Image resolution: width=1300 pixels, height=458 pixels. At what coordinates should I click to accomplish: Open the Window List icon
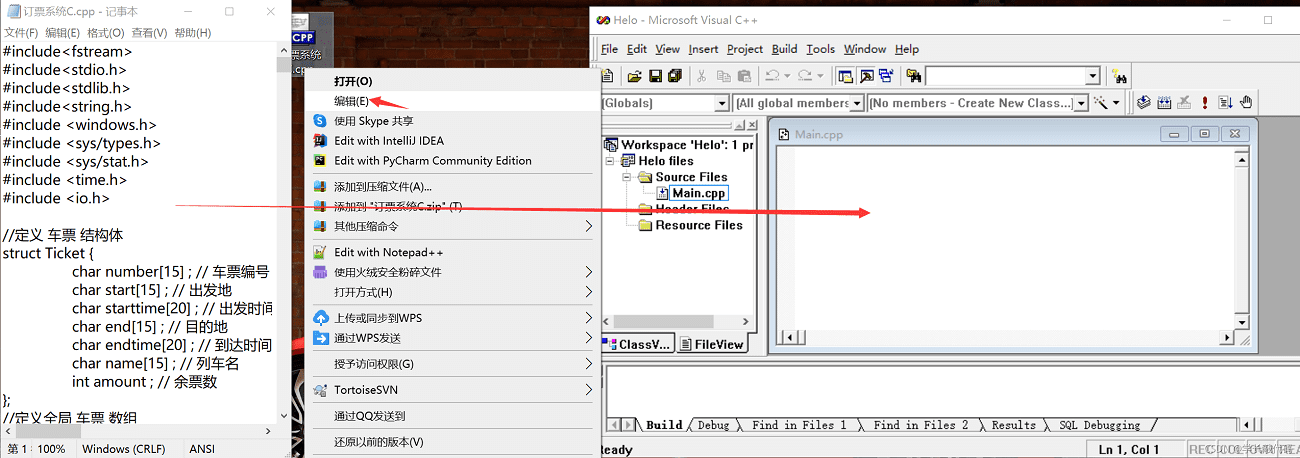885,76
